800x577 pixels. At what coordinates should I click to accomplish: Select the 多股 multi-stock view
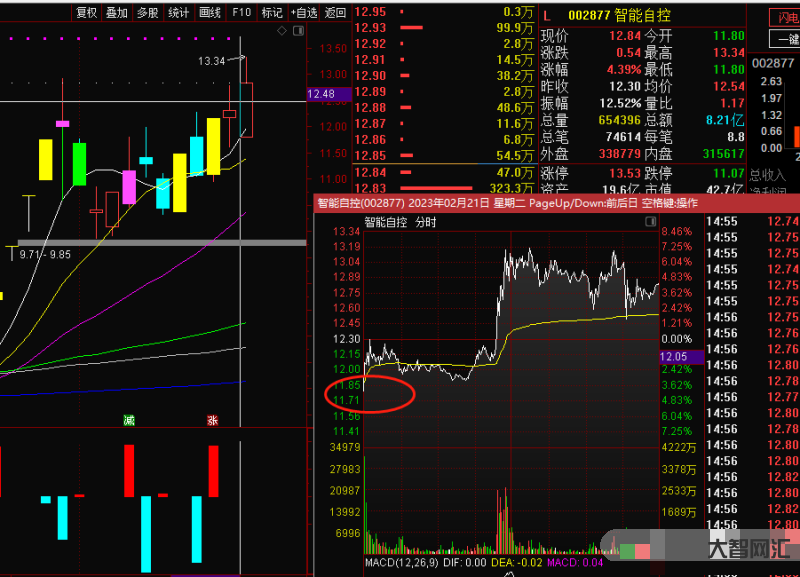coord(147,13)
